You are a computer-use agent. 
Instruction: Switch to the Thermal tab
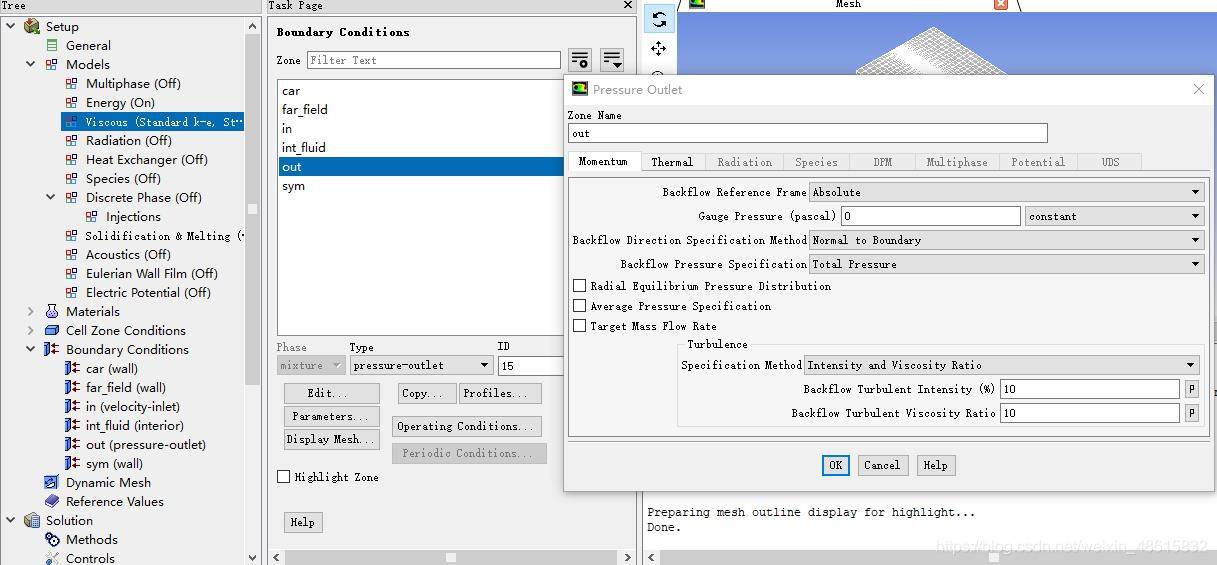(672, 162)
